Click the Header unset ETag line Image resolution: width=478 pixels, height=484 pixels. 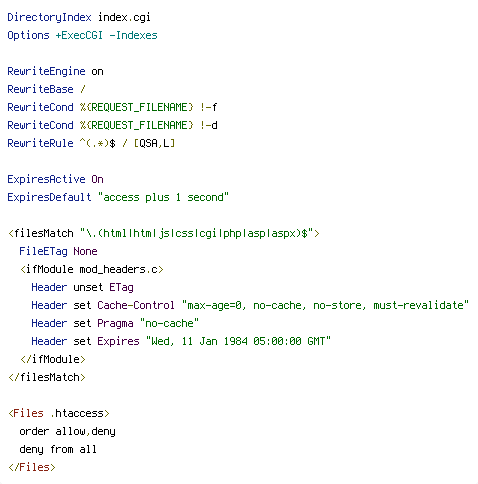pyautogui.click(x=82, y=287)
